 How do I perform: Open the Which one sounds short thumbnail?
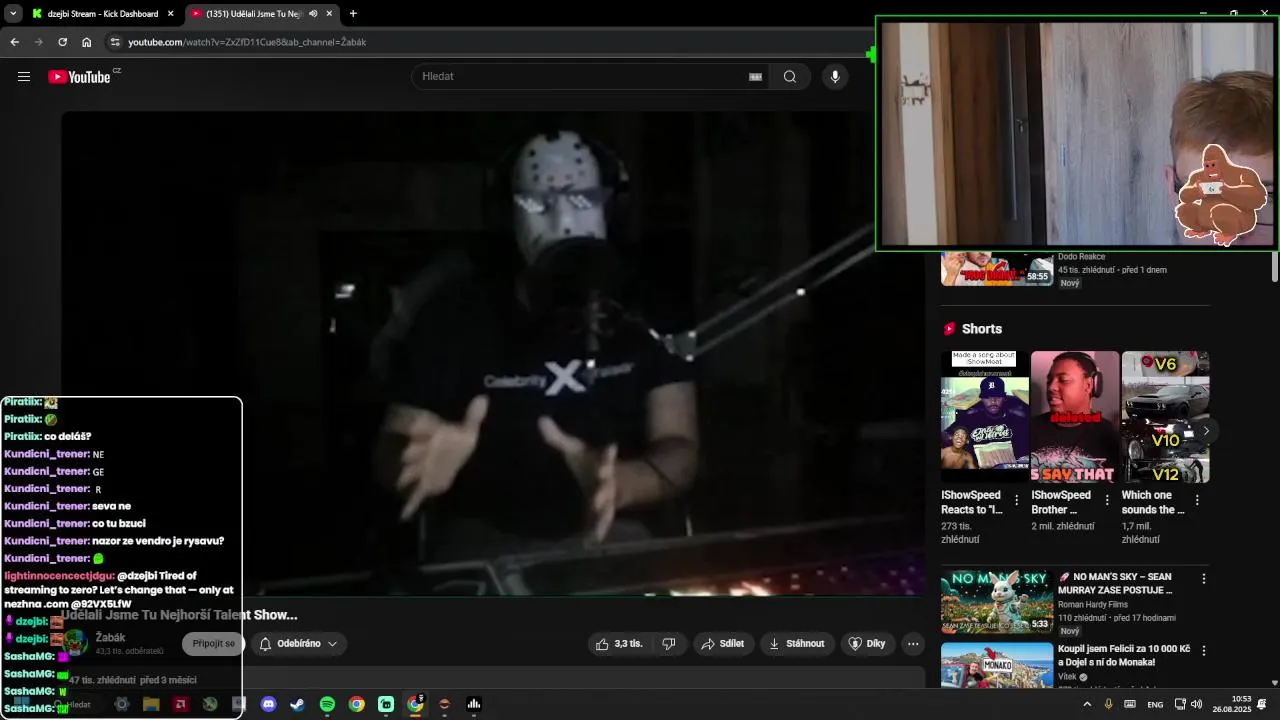tap(1165, 417)
